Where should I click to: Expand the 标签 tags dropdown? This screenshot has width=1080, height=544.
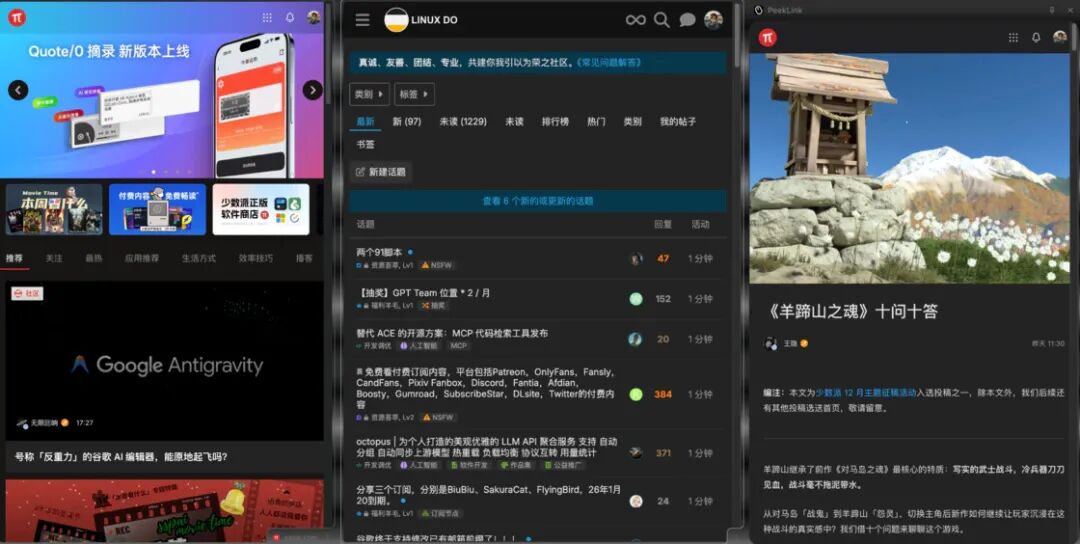[414, 94]
